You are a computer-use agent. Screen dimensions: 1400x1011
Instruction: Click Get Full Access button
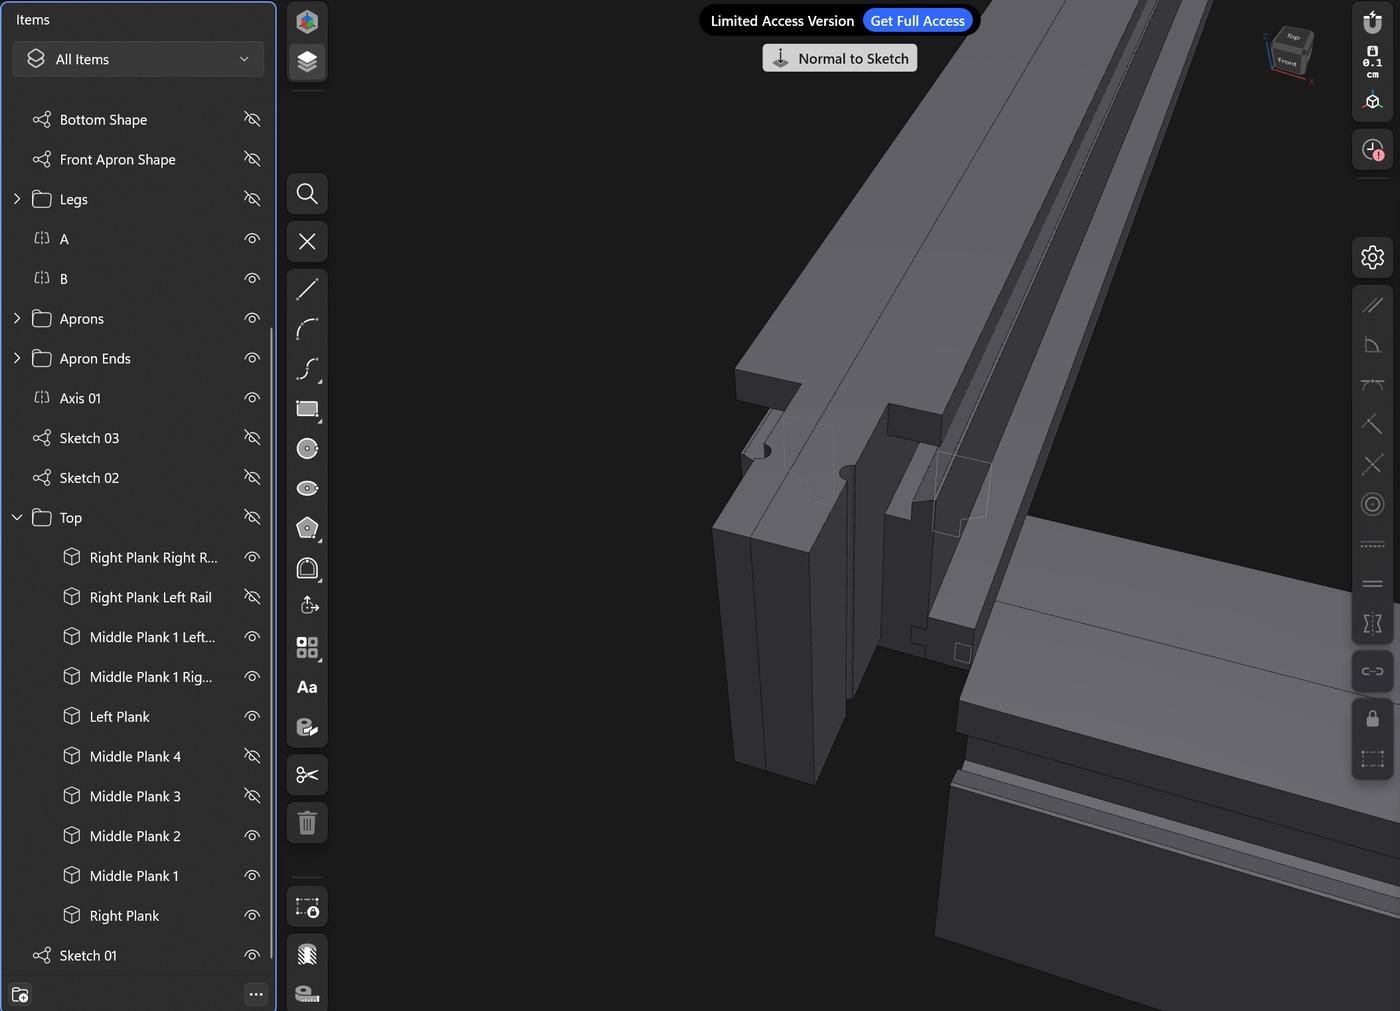pos(917,21)
